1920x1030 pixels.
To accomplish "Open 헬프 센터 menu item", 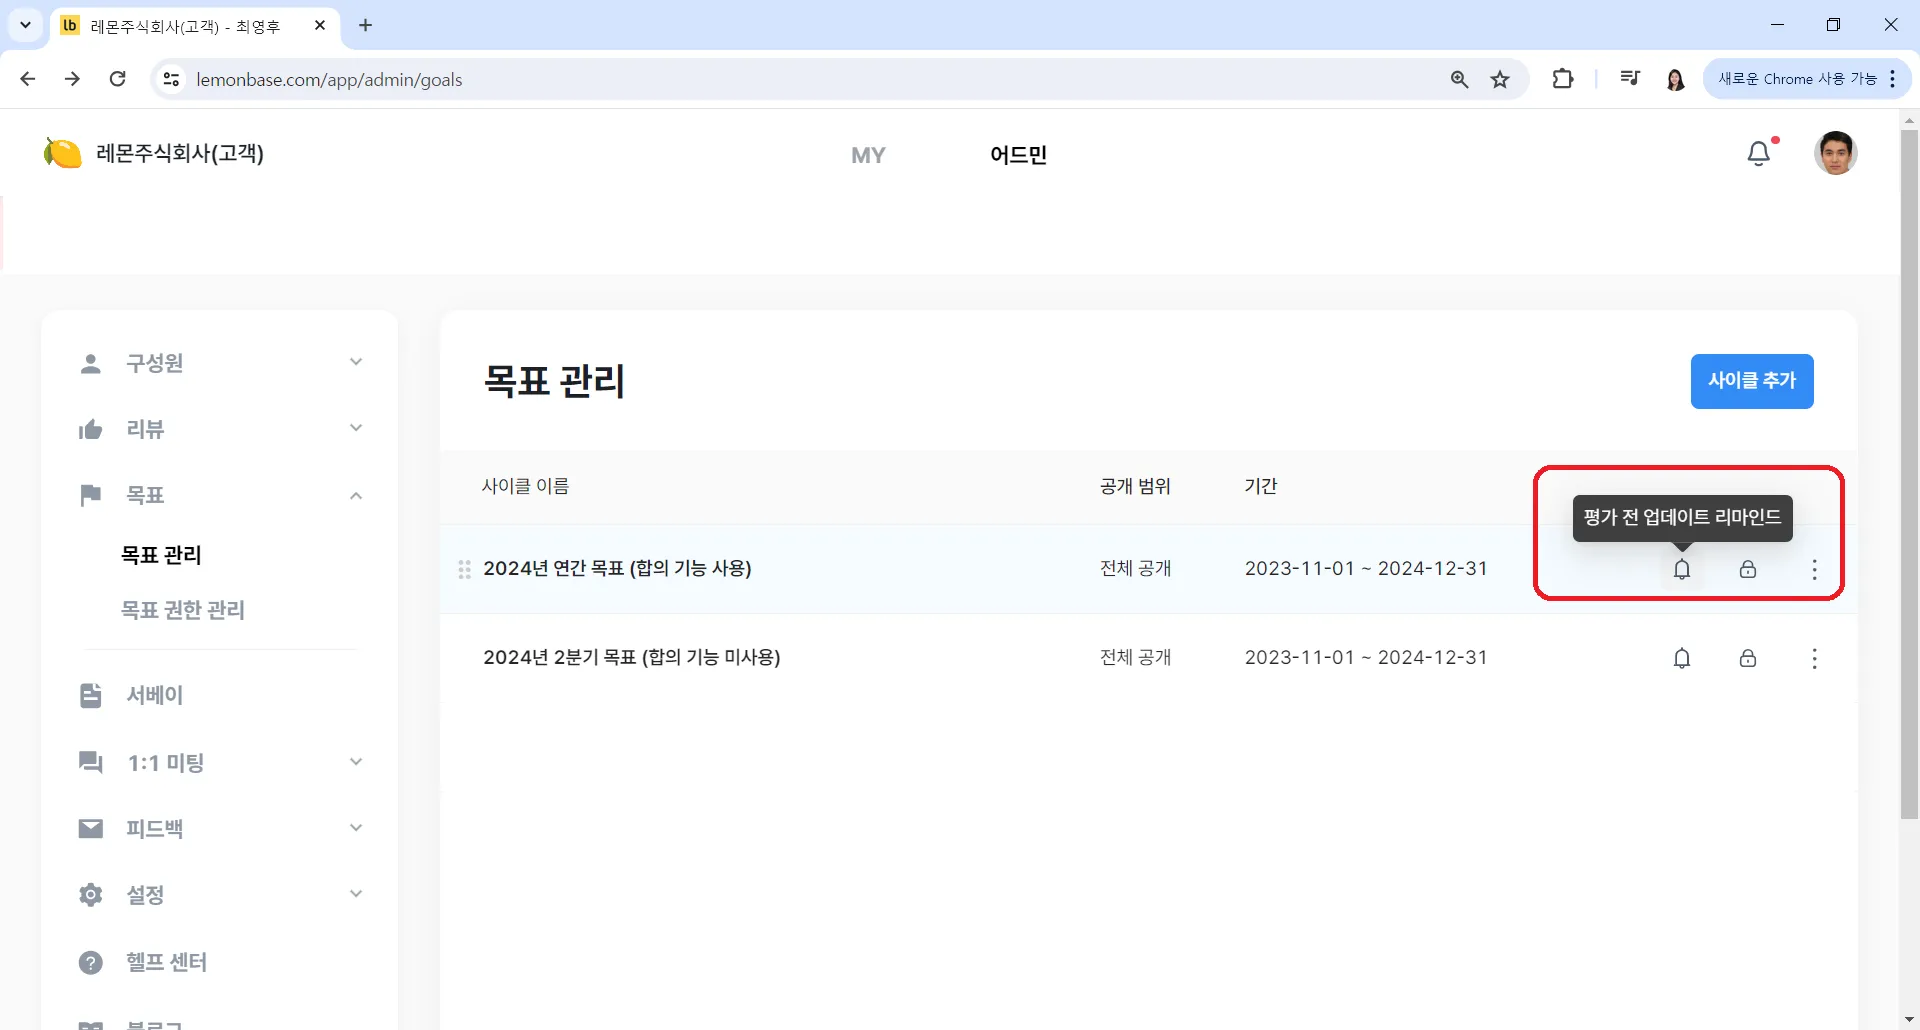I will (x=166, y=962).
